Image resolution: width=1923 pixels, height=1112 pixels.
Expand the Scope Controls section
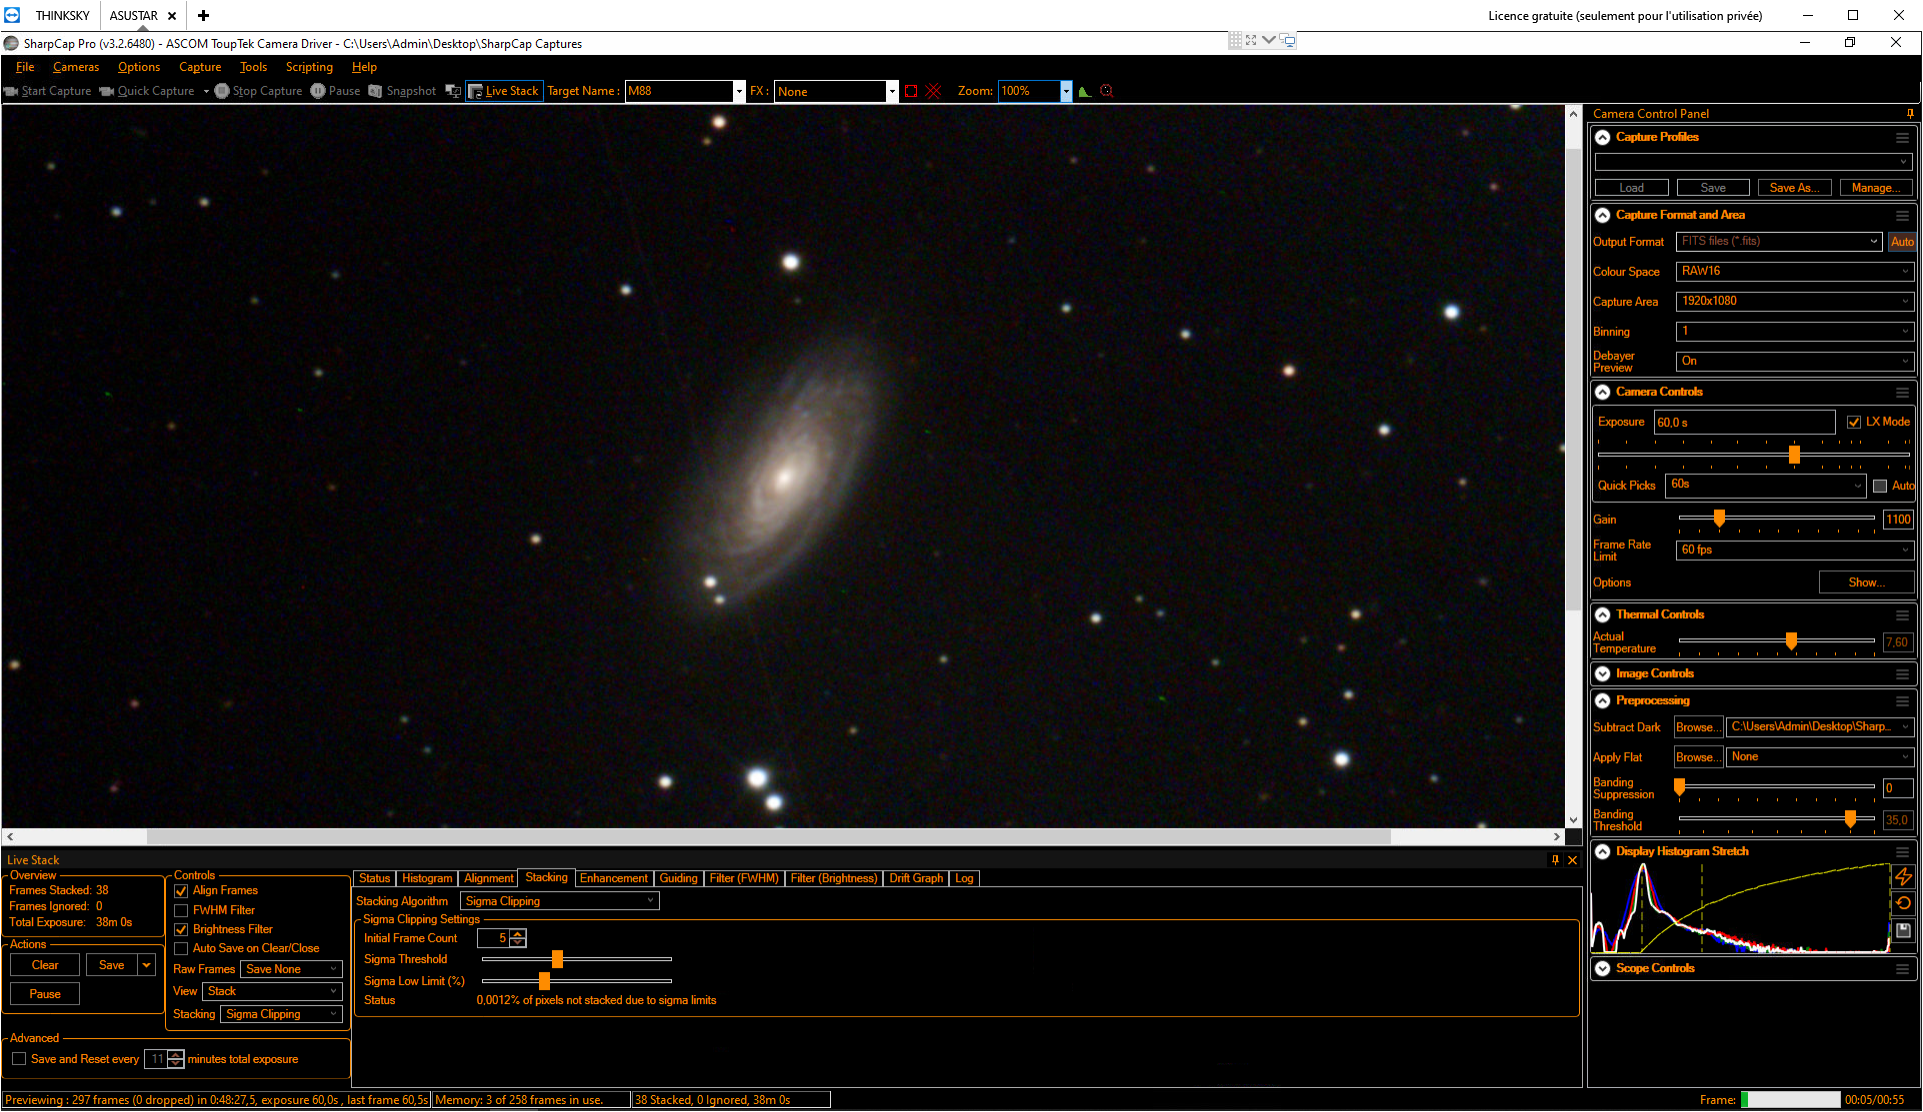click(x=1602, y=969)
